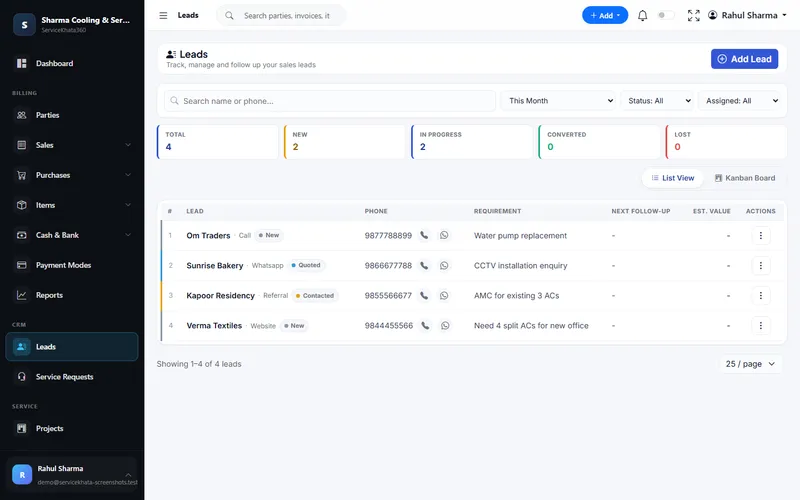The image size is (800, 500).
Task: Expand the Purchases sidebar menu
Action: pyautogui.click(x=71, y=175)
